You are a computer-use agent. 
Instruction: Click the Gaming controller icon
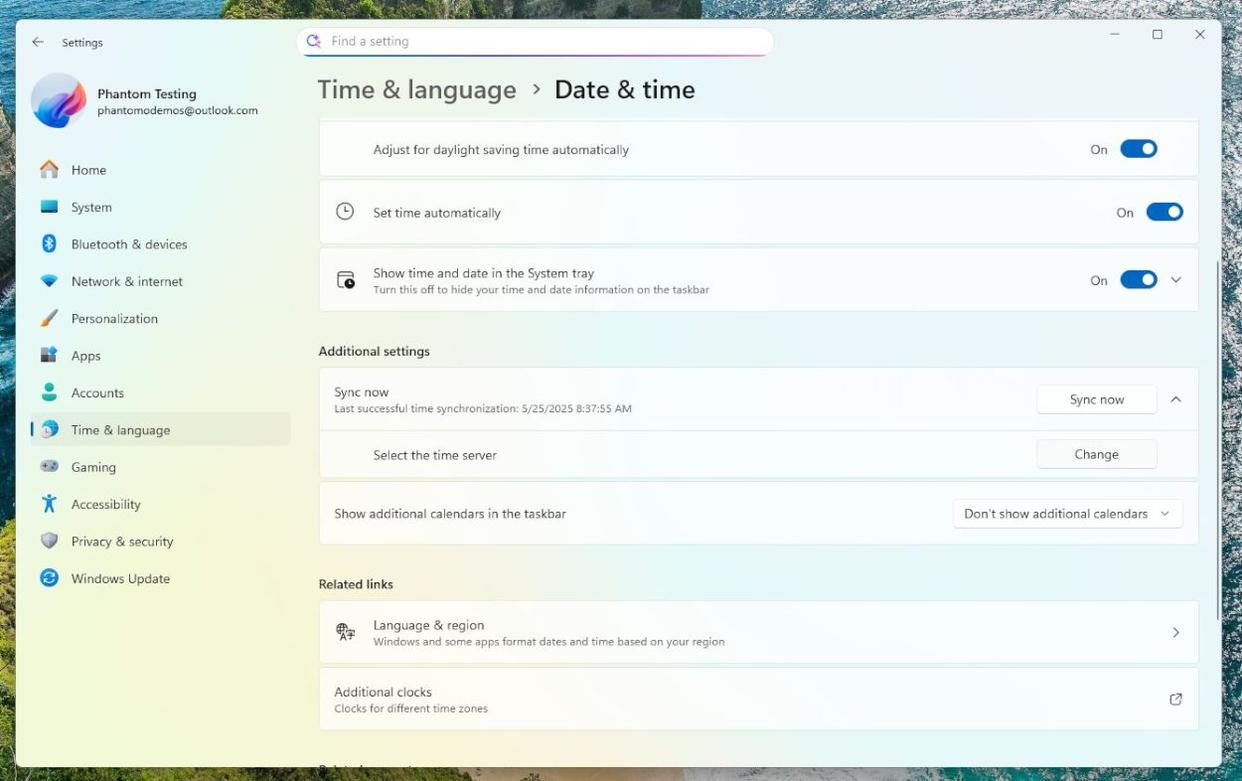click(49, 467)
